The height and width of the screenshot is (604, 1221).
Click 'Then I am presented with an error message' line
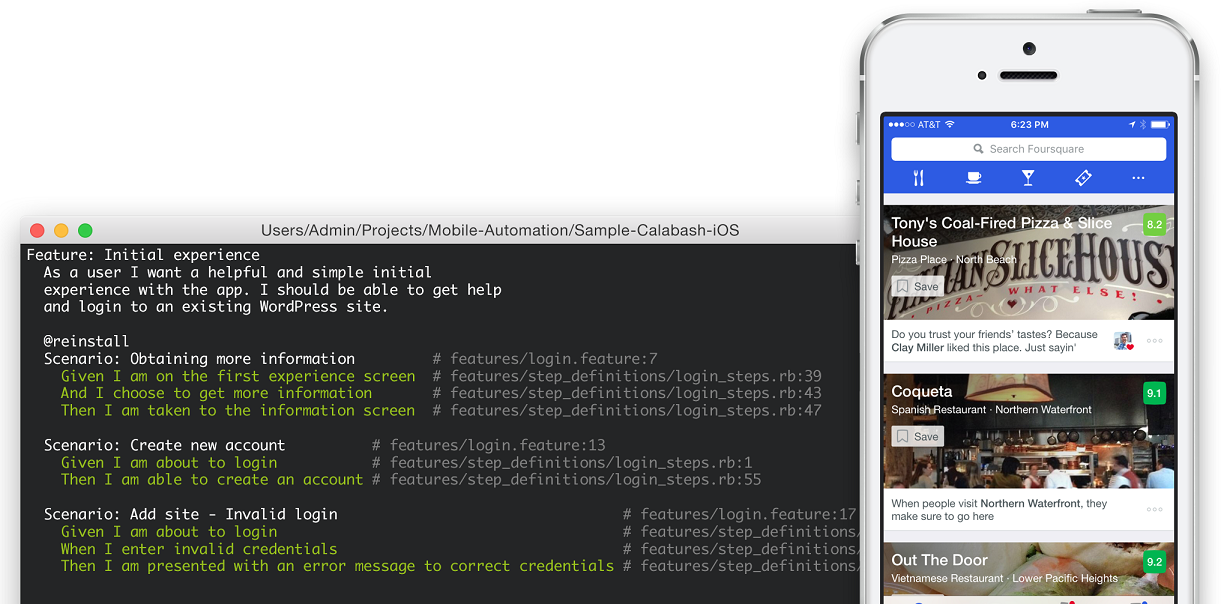pyautogui.click(x=338, y=566)
